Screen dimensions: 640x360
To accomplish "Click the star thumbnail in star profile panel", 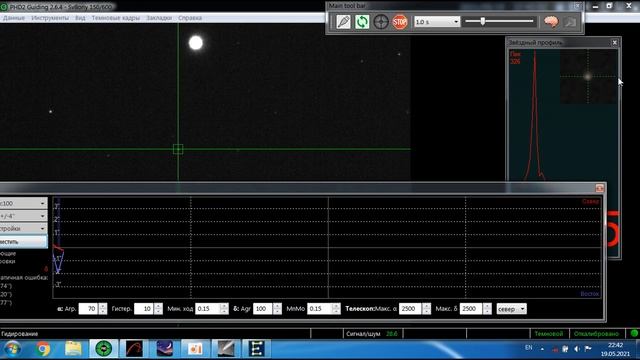I will [588, 76].
